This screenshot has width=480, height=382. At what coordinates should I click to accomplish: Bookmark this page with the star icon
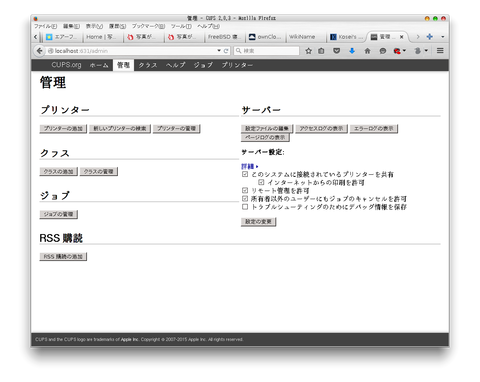pos(309,51)
